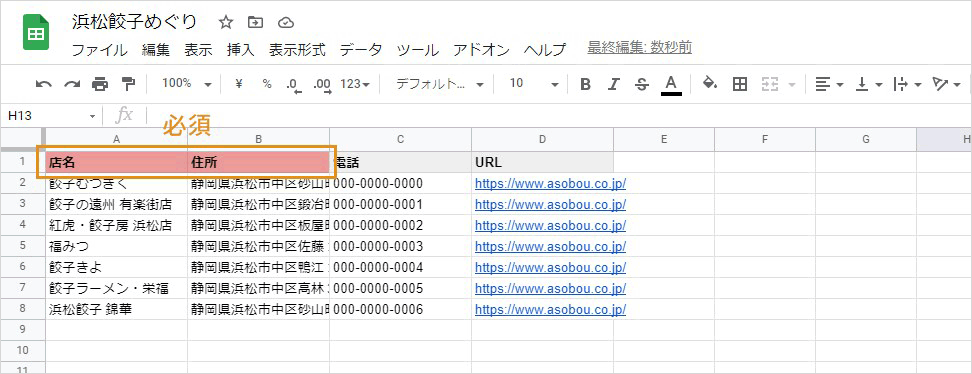Toggle italic formatting
The image size is (972, 374).
tap(614, 84)
